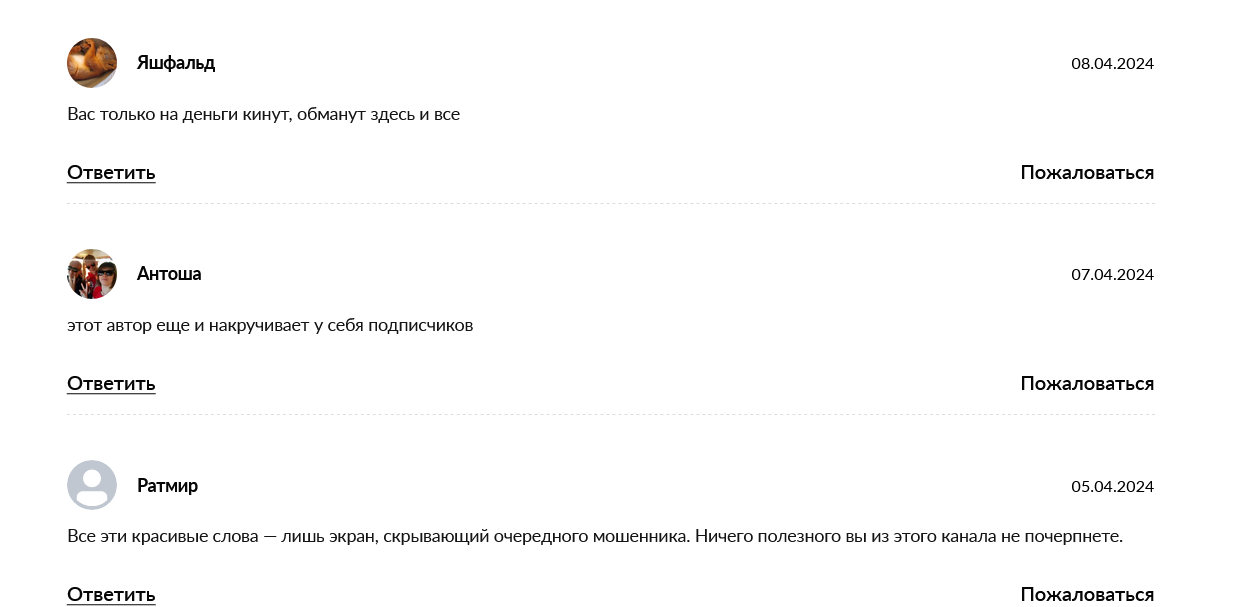Click the dashed divider below Яшфальд's comment
The height and width of the screenshot is (607, 1252).
click(x=610, y=203)
